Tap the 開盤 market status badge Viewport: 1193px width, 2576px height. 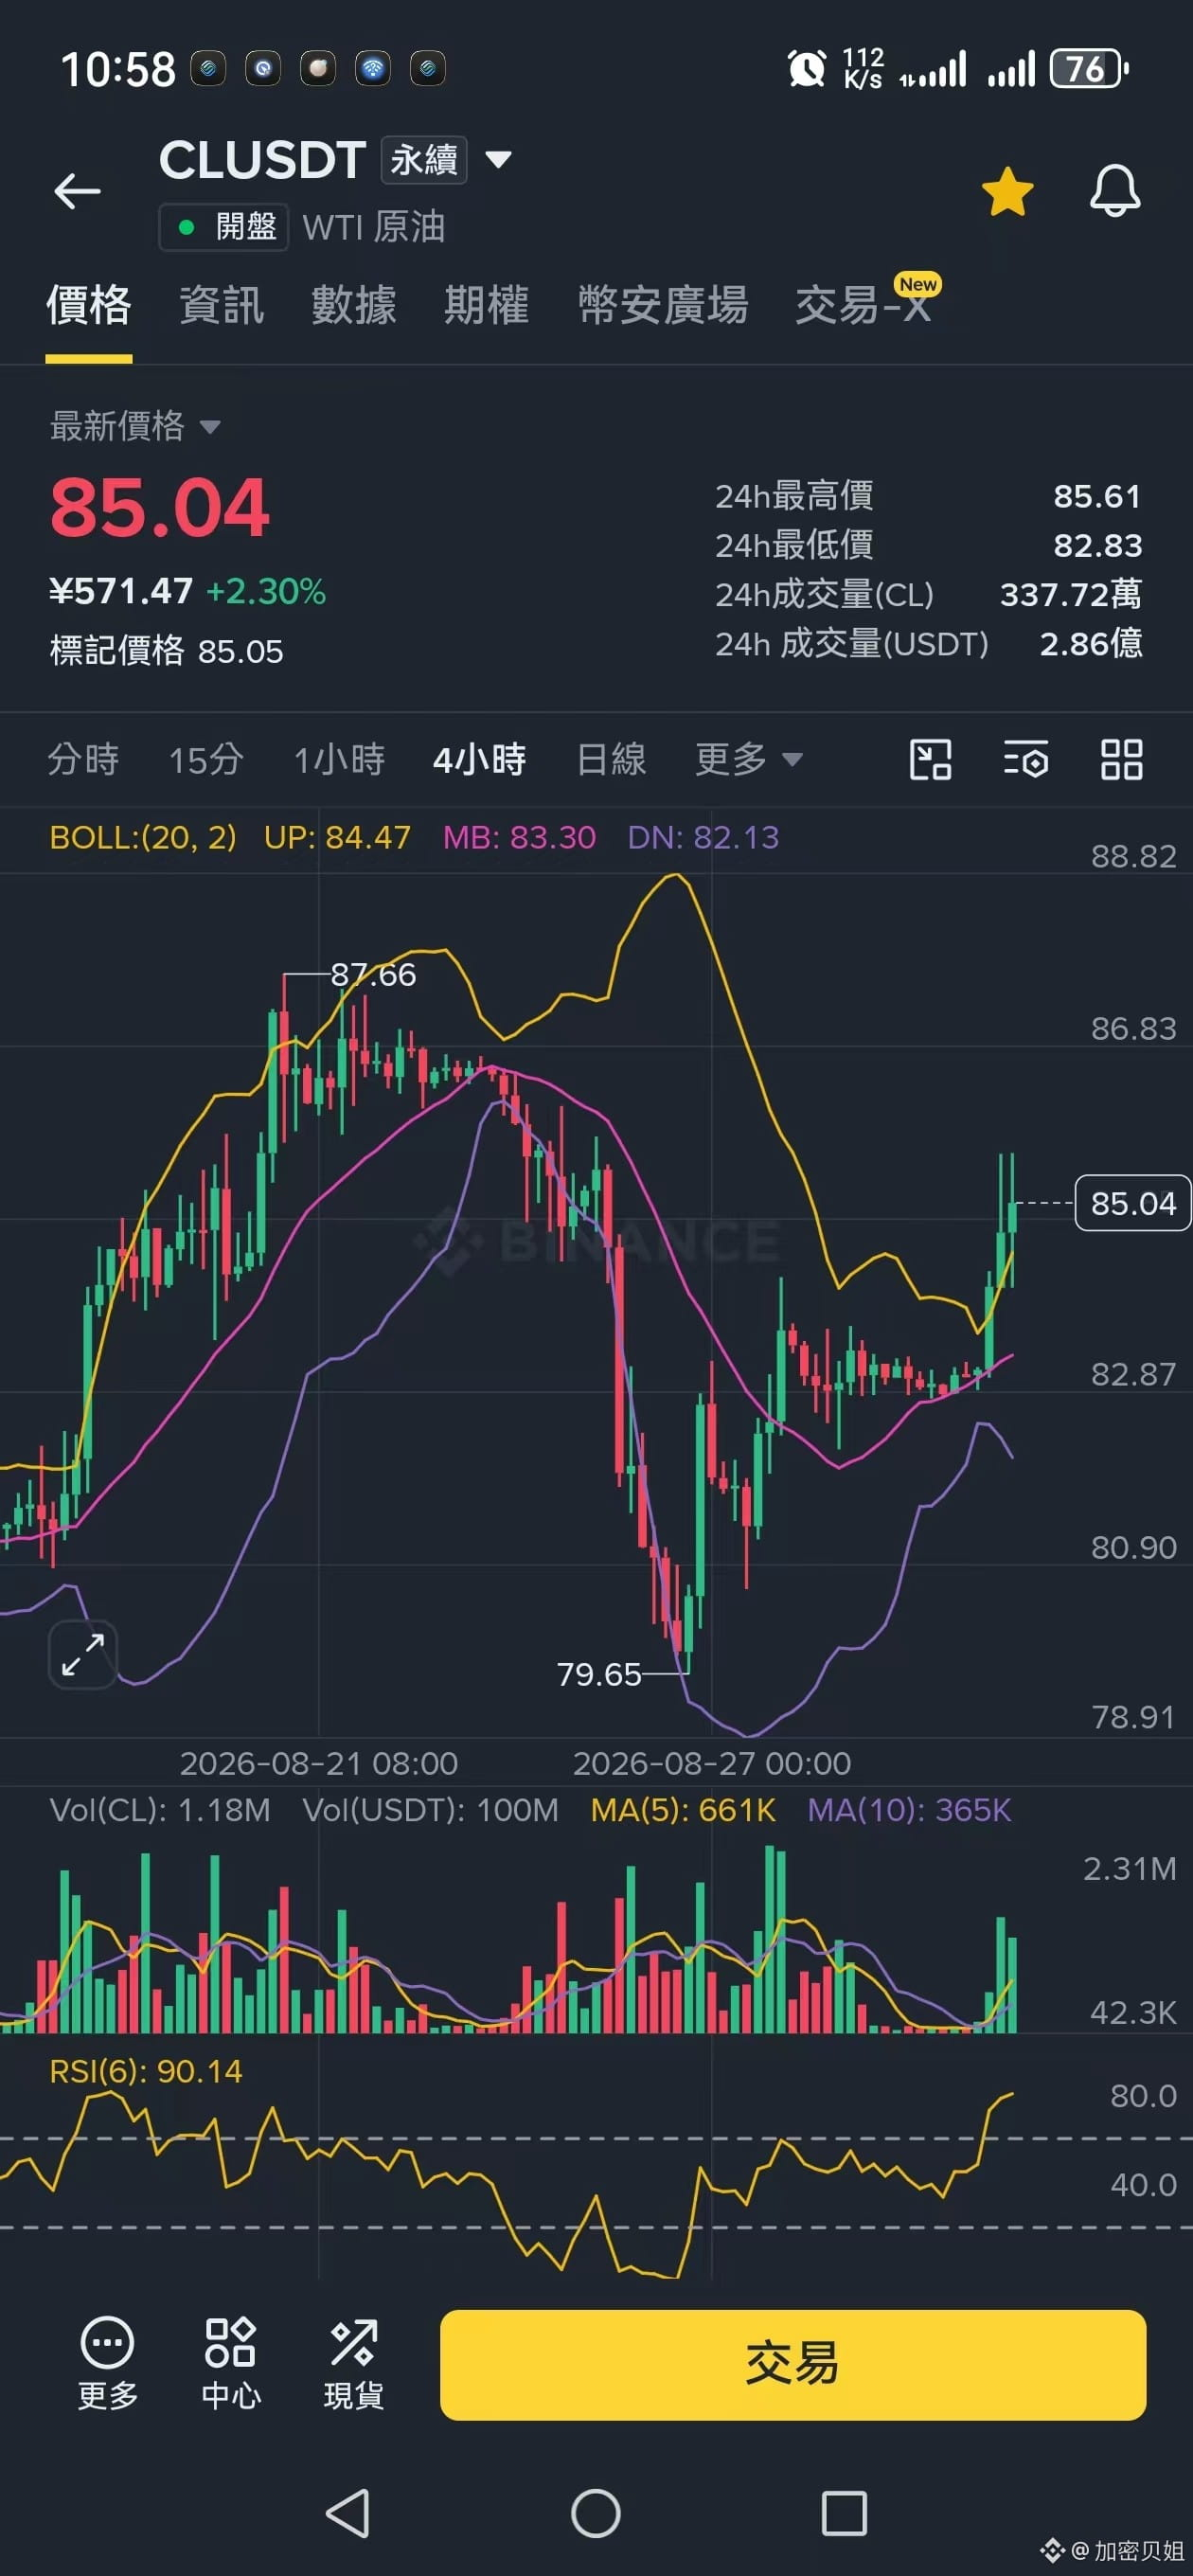pos(224,227)
